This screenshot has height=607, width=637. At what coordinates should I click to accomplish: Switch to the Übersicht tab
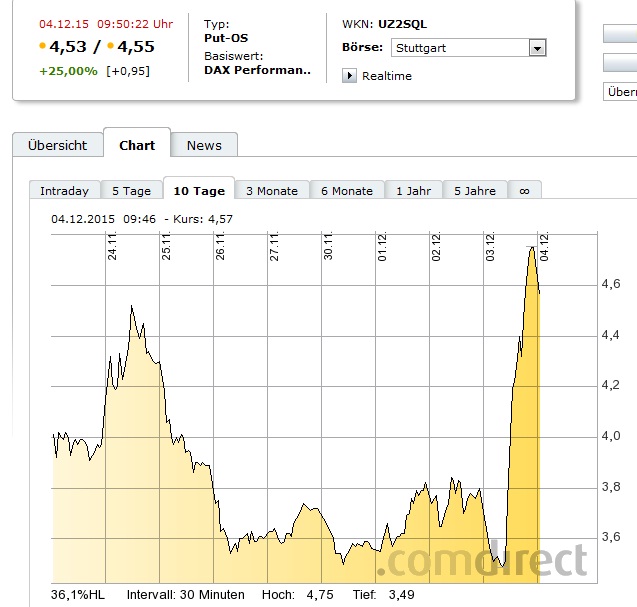tap(57, 145)
